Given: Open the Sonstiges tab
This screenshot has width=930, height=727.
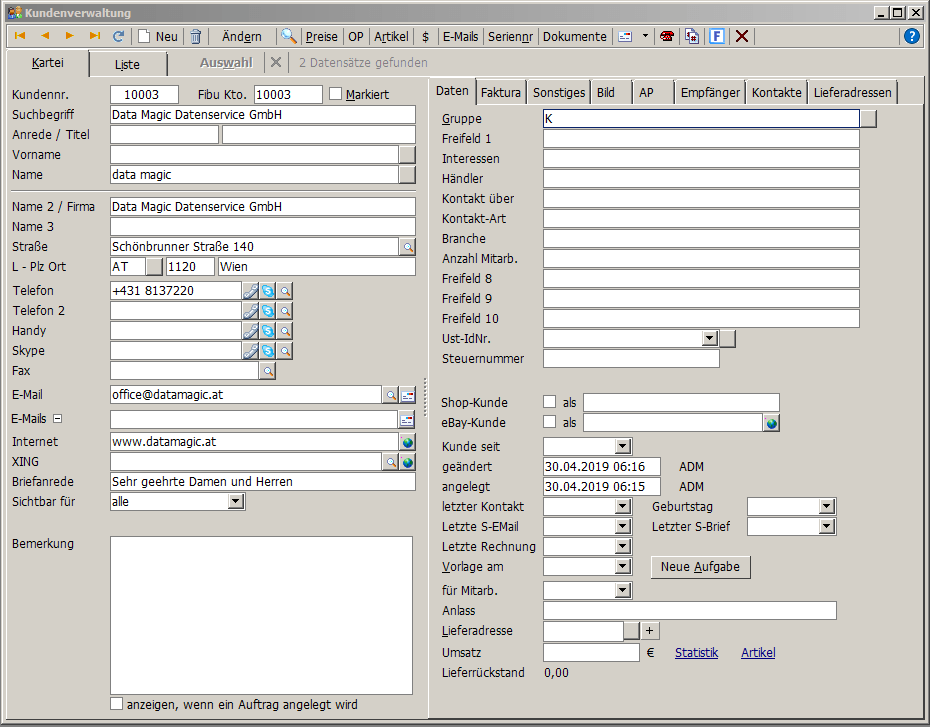Looking at the screenshot, I should [x=559, y=93].
